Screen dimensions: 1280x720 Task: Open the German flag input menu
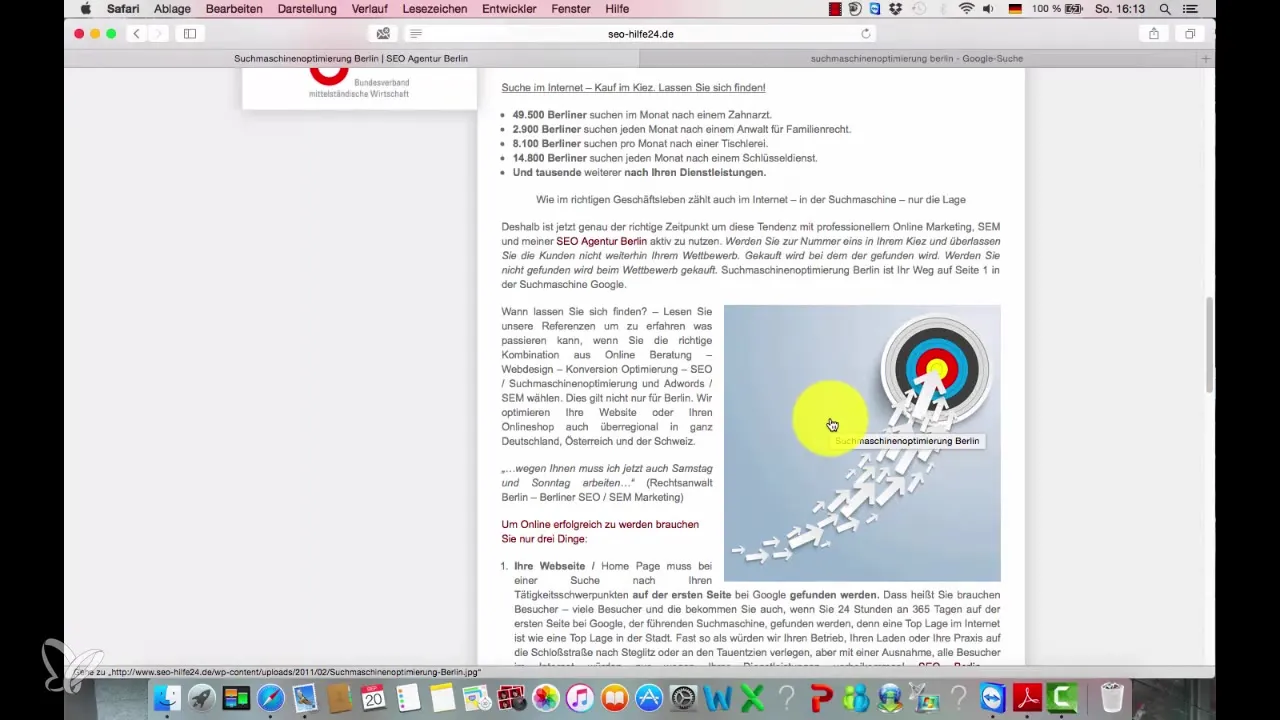1015,9
